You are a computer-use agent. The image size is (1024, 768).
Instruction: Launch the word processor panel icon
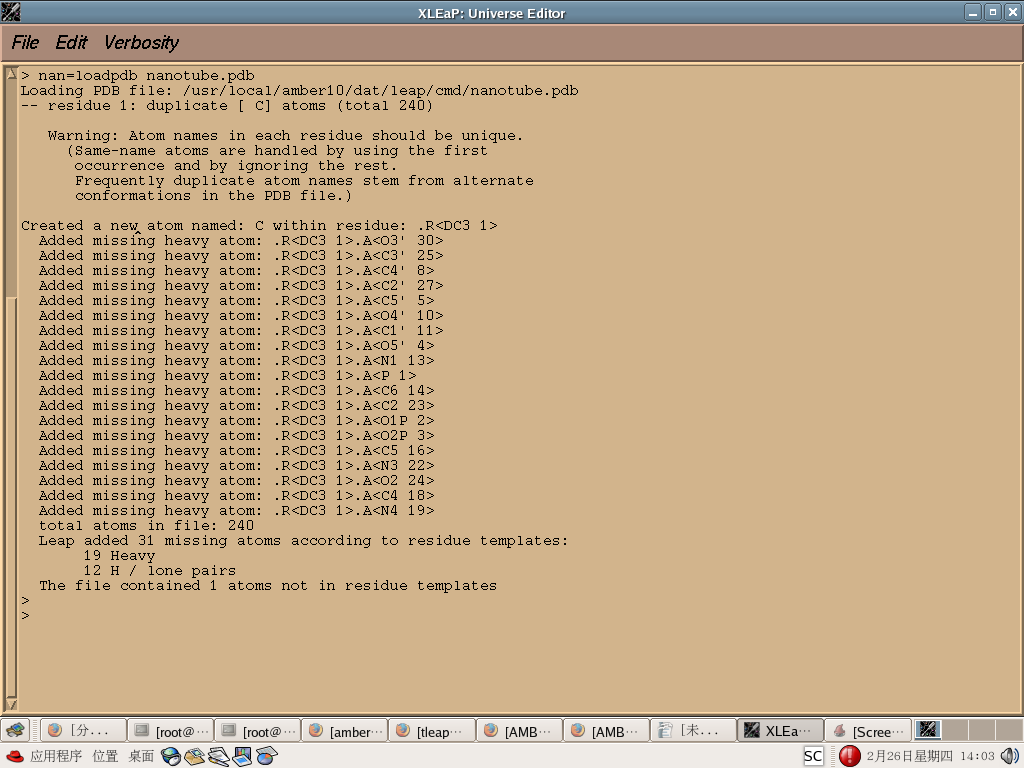[x=218, y=756]
